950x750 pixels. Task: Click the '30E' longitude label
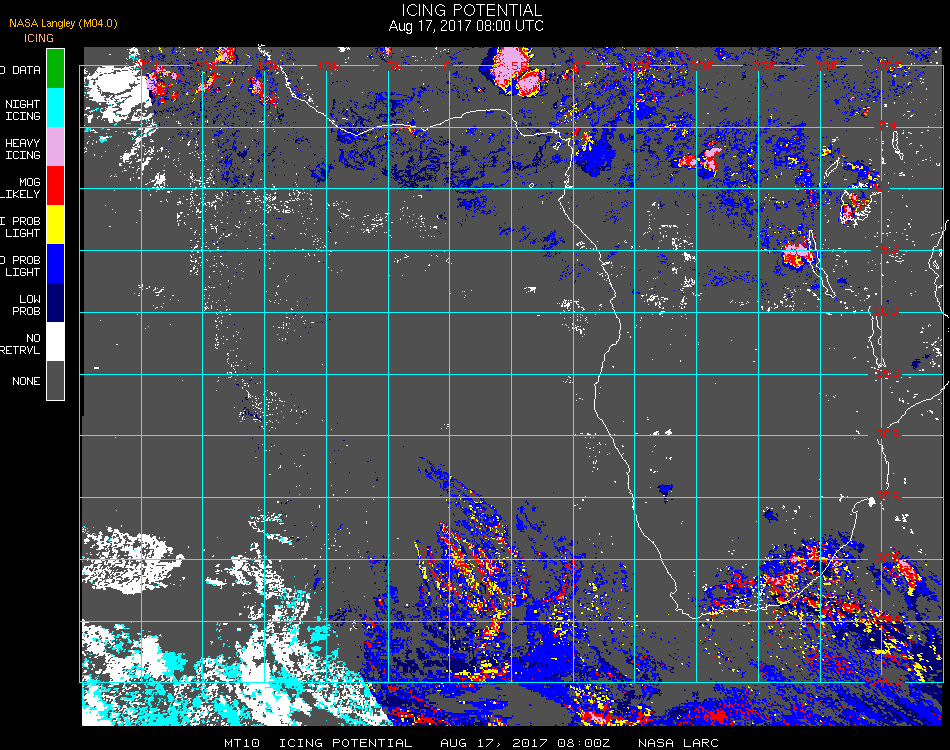(x=826, y=66)
